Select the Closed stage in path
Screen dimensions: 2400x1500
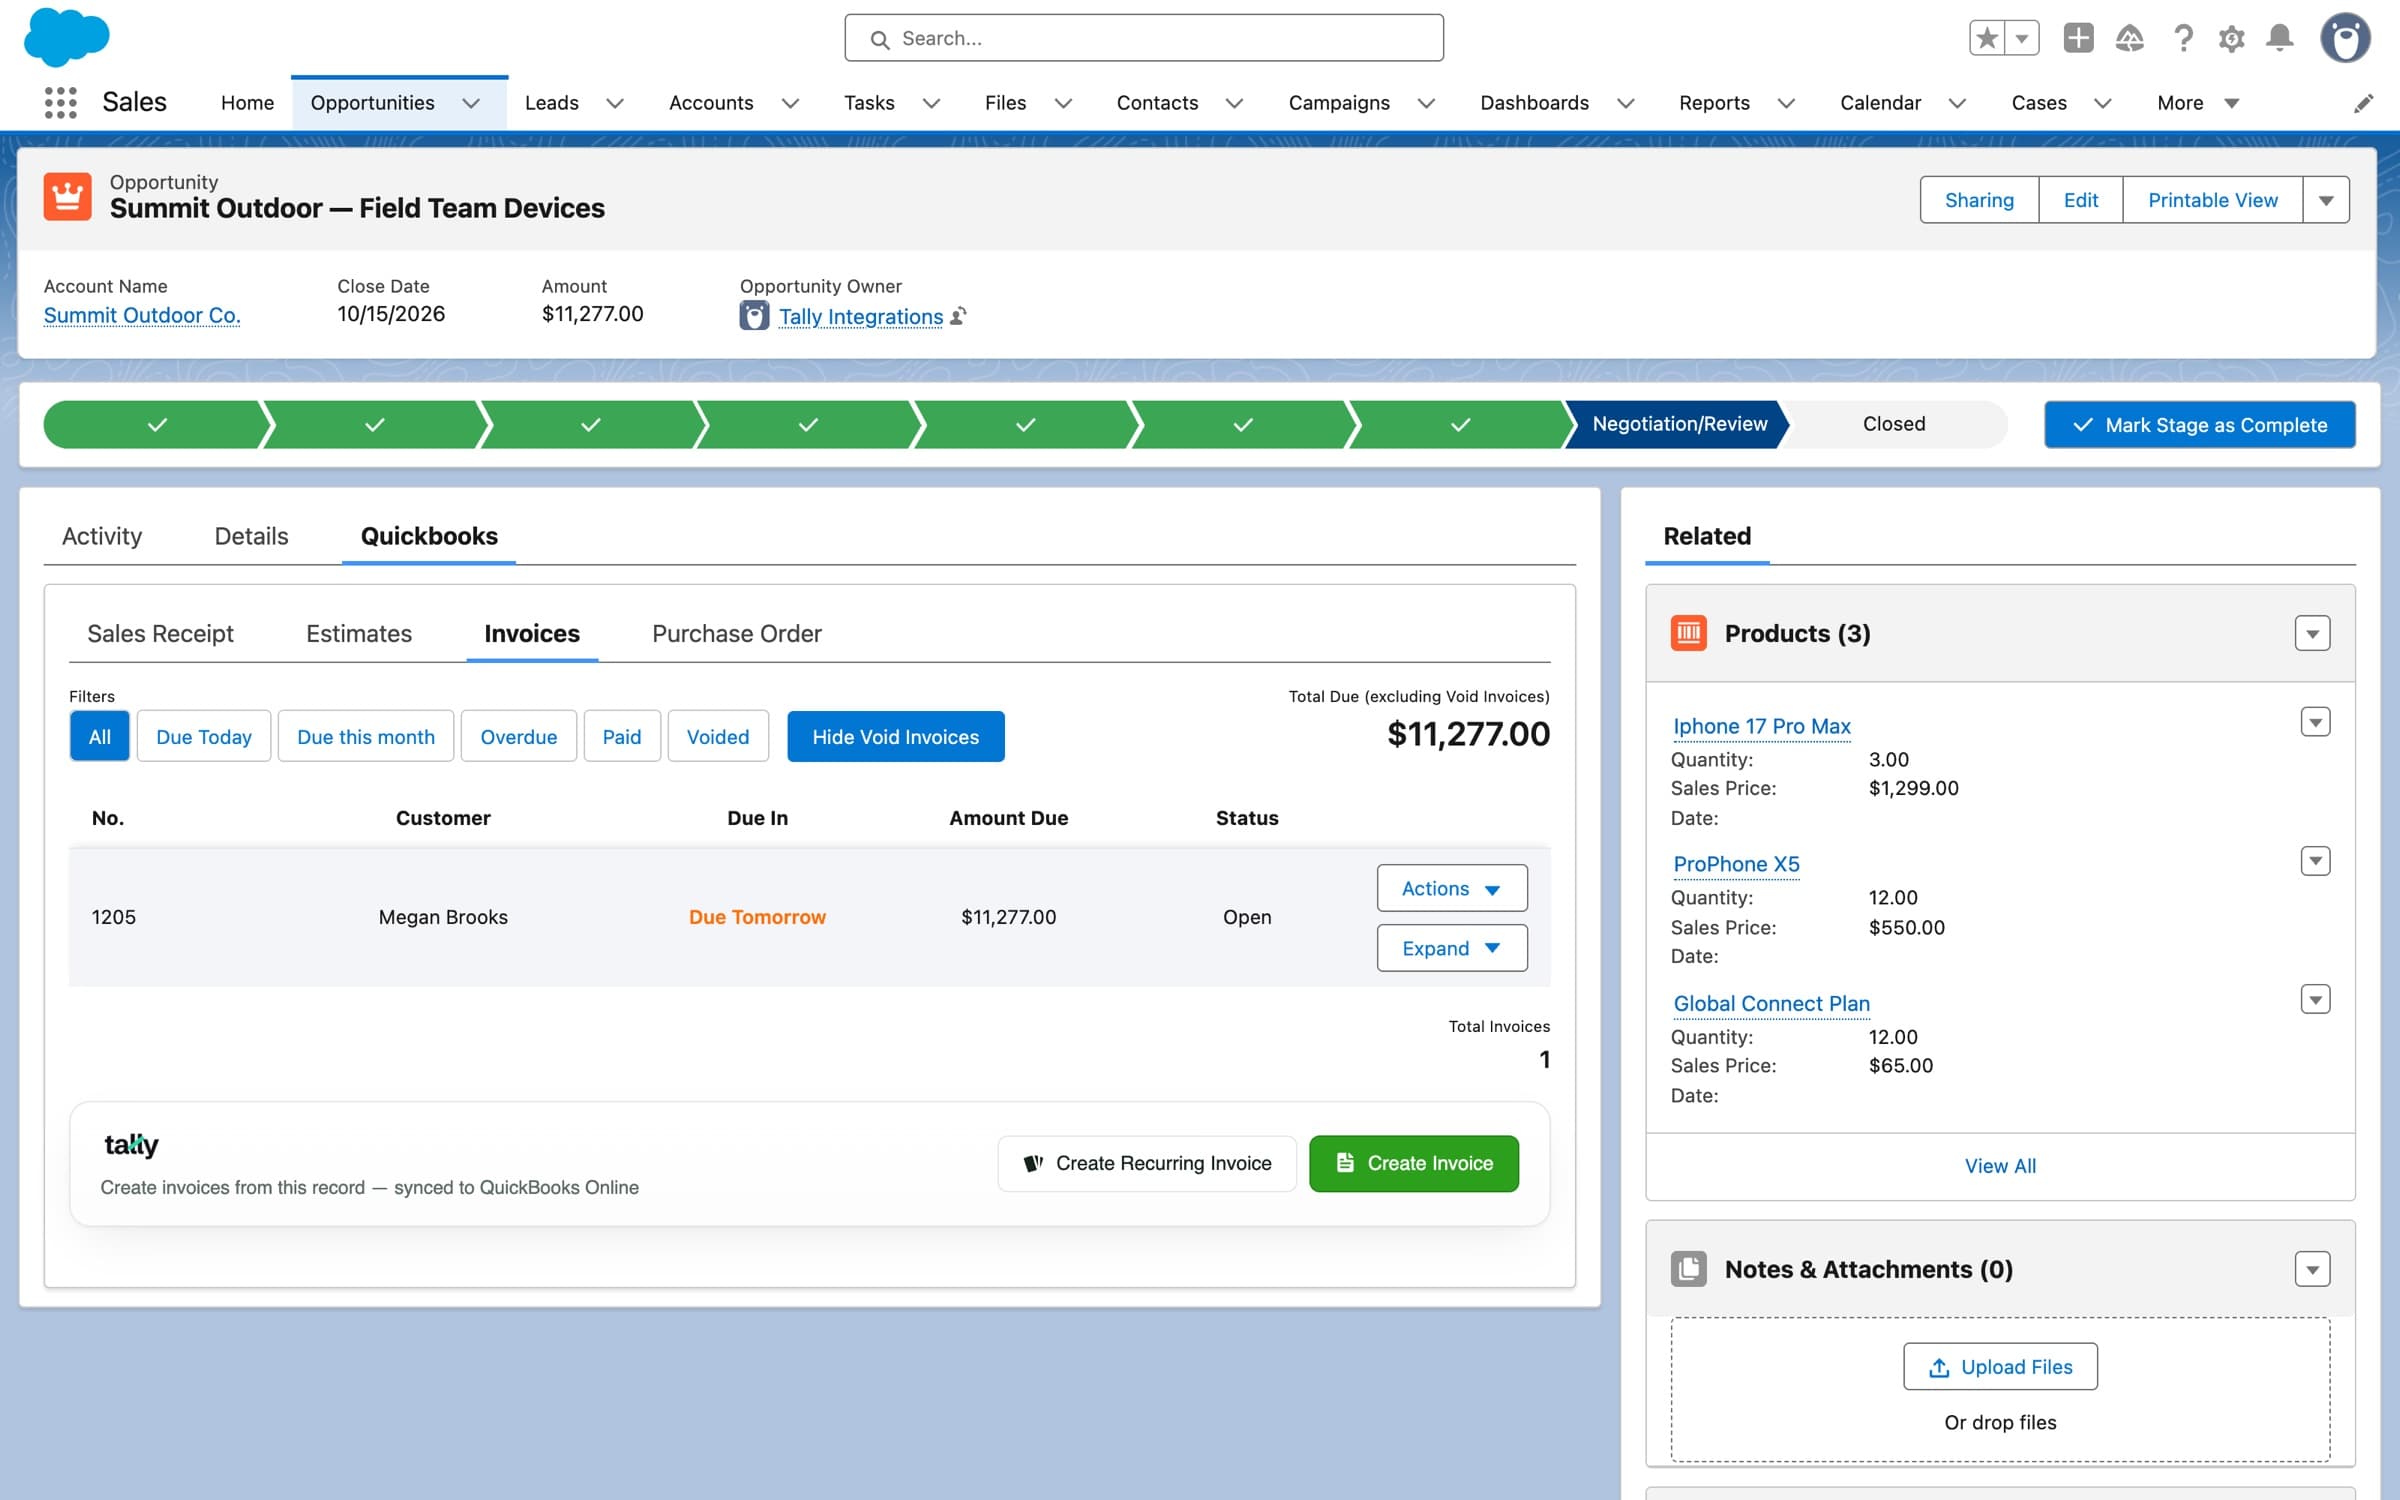[1894, 424]
